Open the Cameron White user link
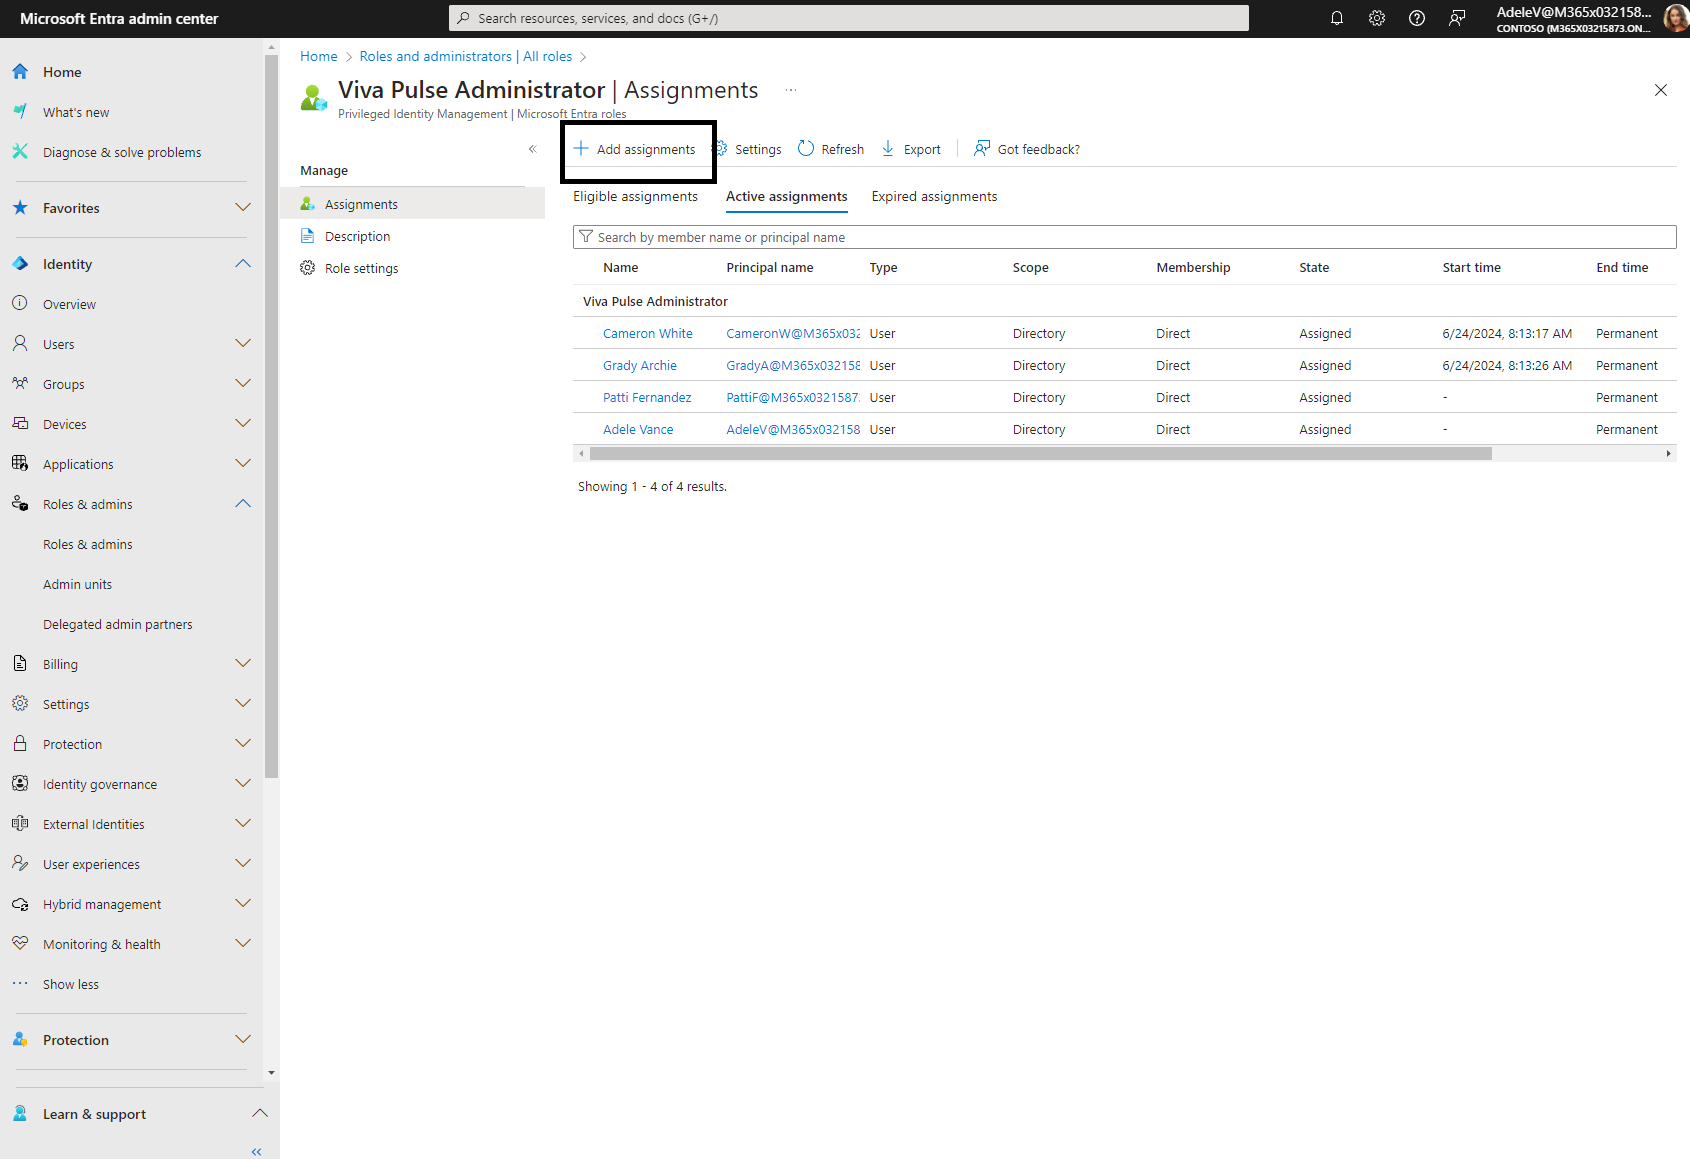Viewport: 1690px width, 1159px height. pos(647,334)
